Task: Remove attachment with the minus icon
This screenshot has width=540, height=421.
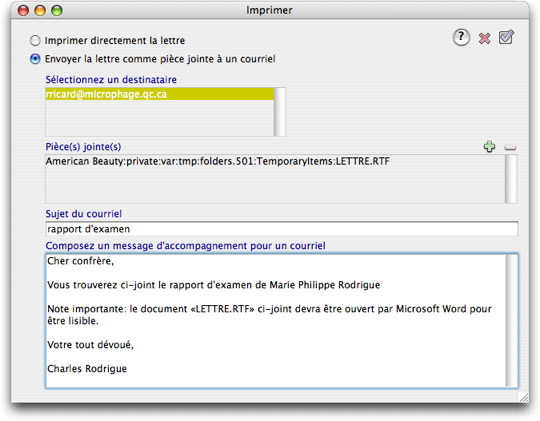Action: (510, 147)
